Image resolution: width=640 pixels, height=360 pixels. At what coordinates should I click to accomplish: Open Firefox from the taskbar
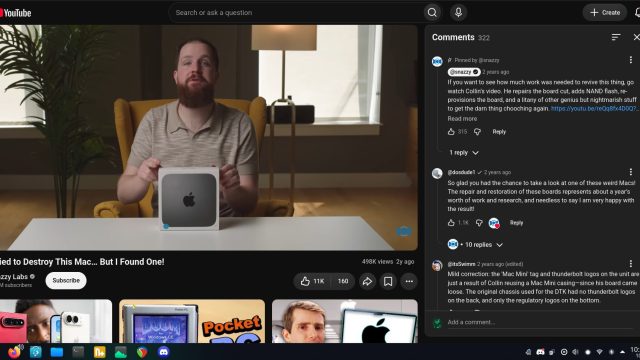pos(14,352)
